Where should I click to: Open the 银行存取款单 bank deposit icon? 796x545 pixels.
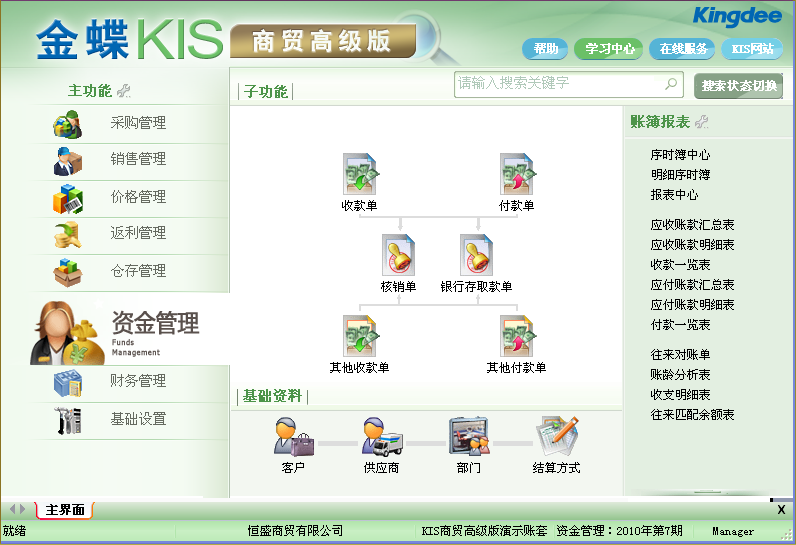click(476, 256)
